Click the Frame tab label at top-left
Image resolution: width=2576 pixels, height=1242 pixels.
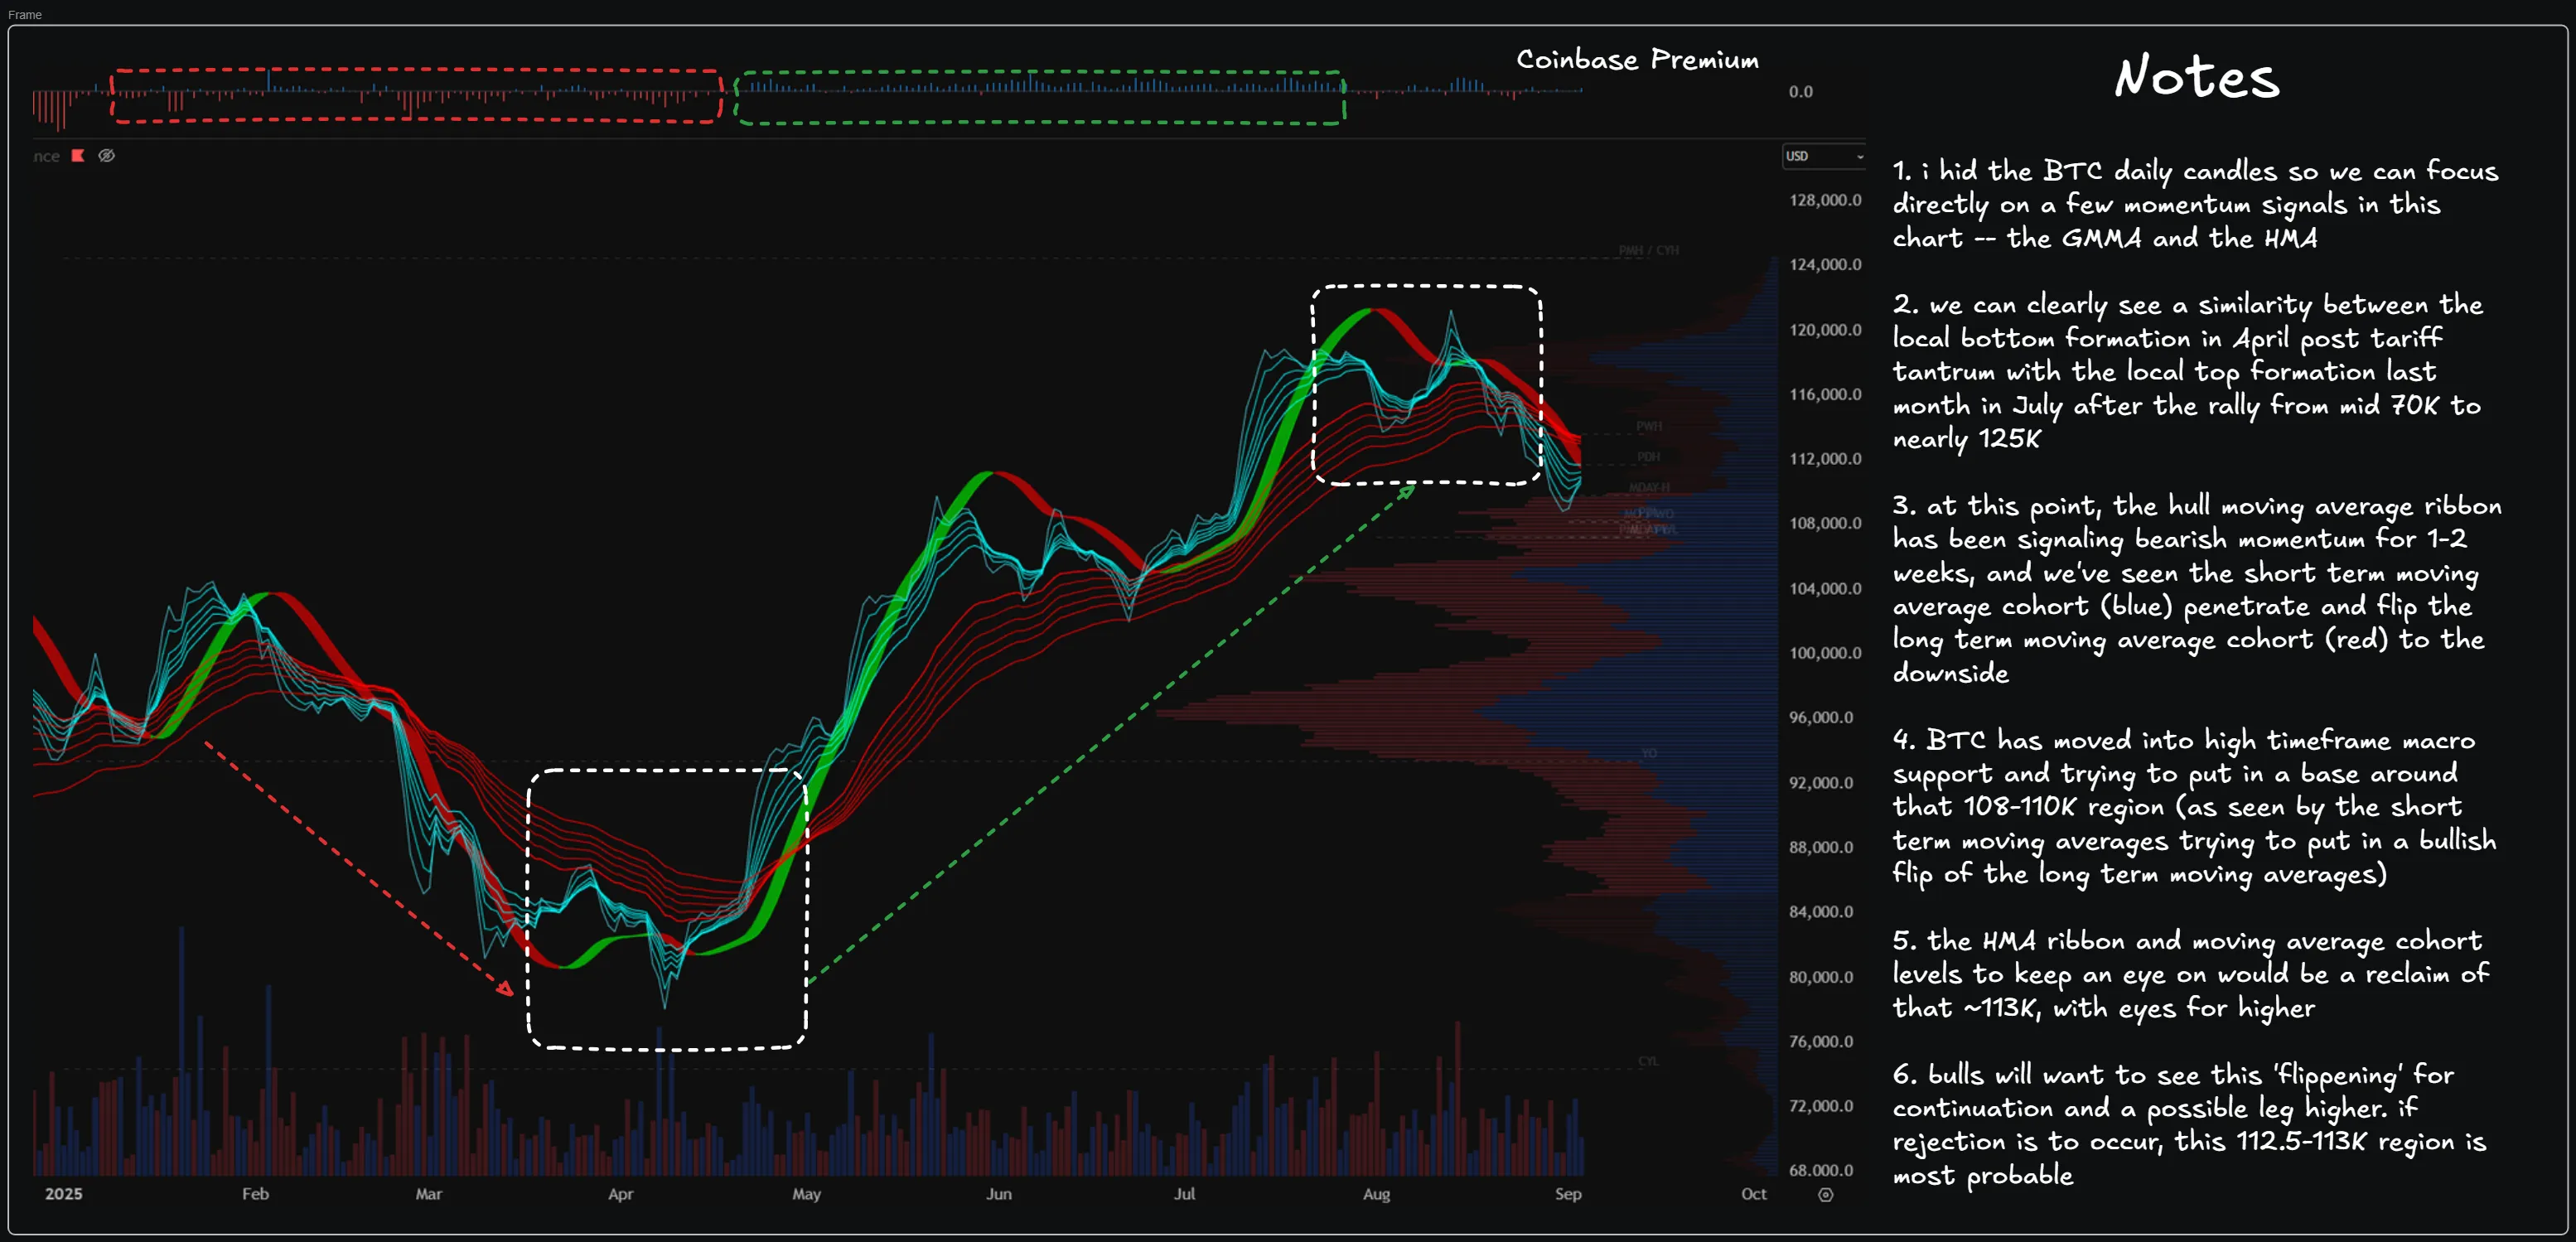25,14
